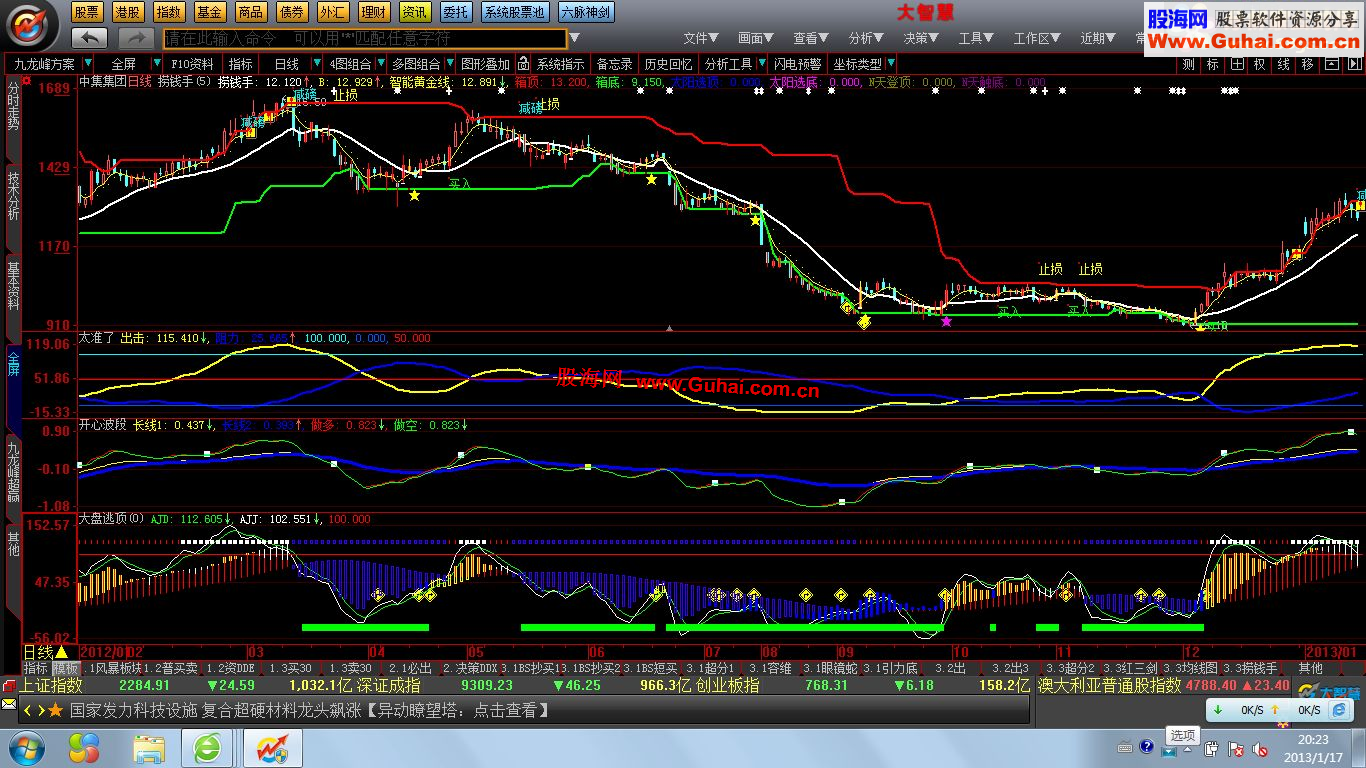Select the 技术分析 vertical side tab
Image resolution: width=1366 pixels, height=768 pixels.
coord(13,195)
